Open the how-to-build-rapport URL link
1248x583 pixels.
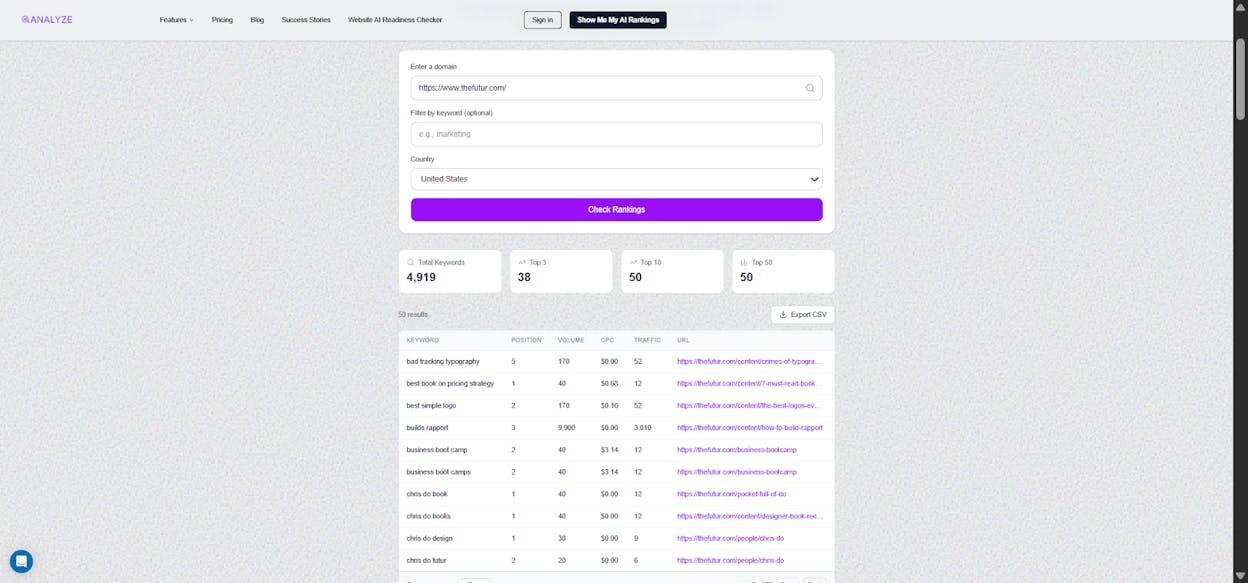tap(750, 427)
